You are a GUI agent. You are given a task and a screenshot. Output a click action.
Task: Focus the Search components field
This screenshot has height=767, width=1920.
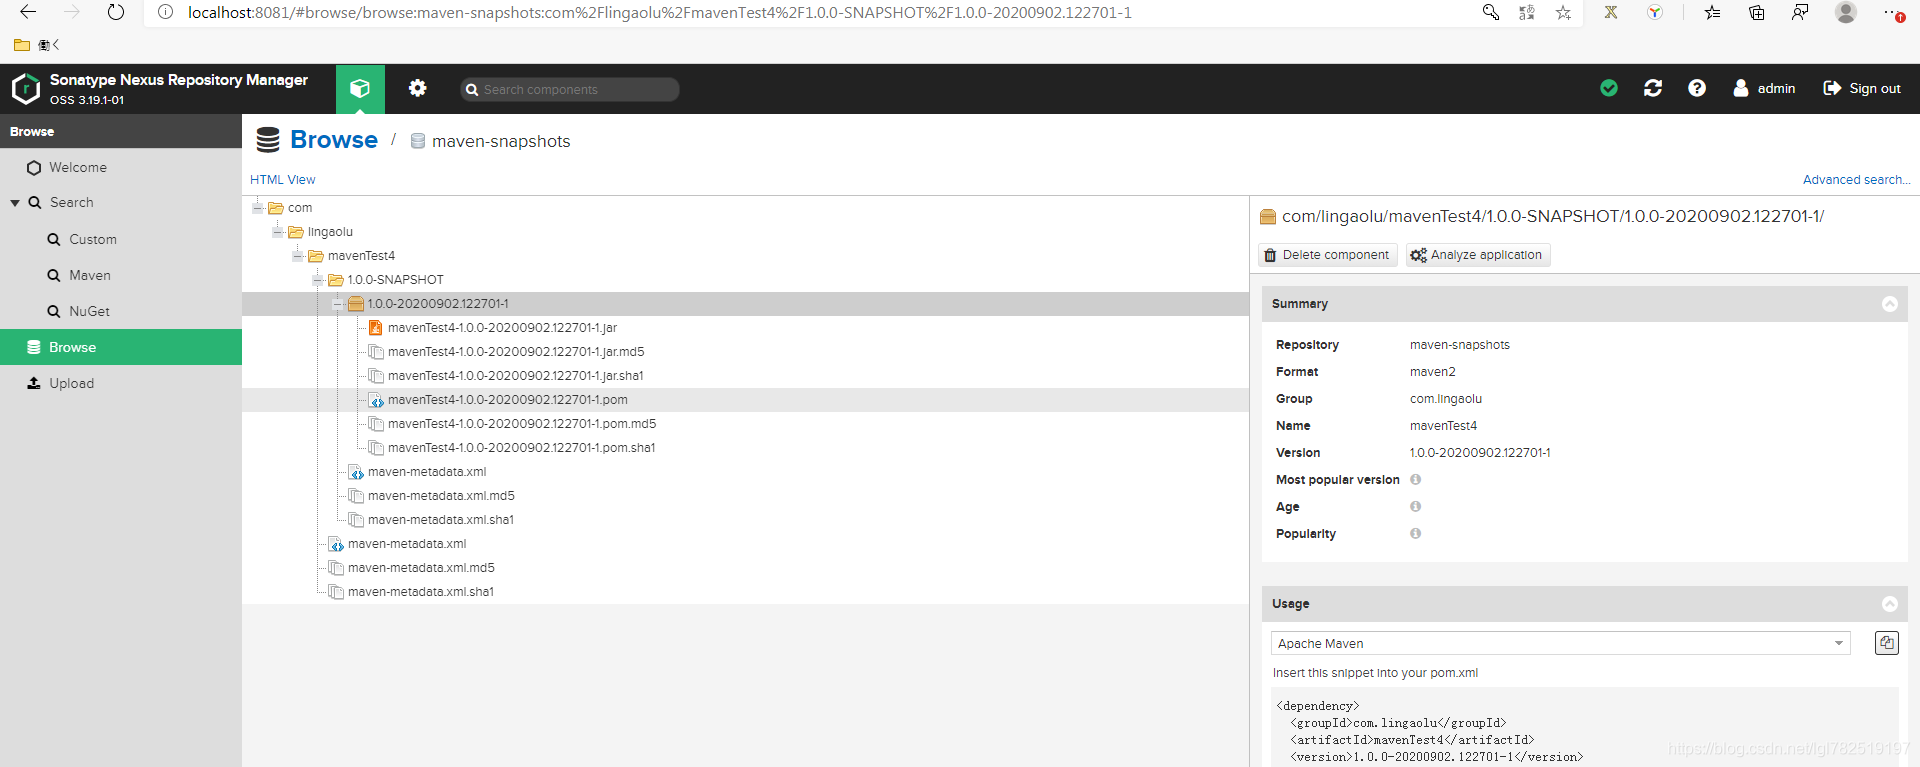coord(570,89)
